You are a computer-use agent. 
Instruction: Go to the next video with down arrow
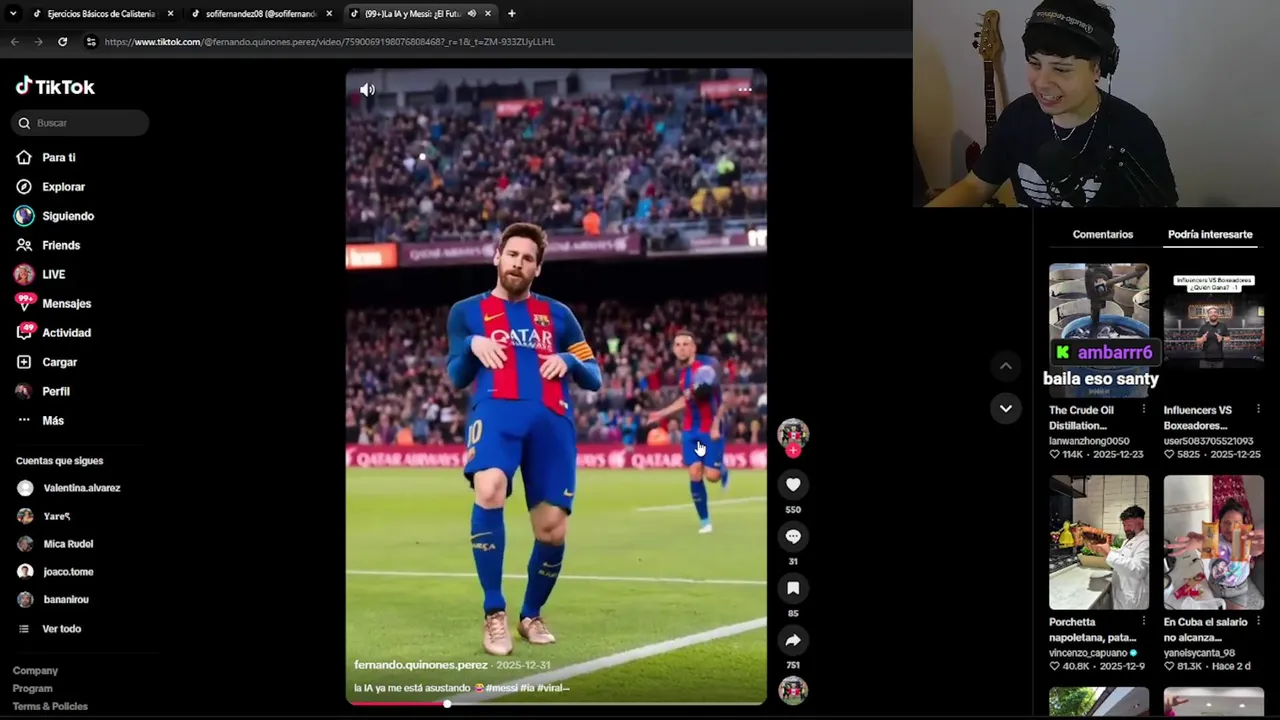(1006, 408)
